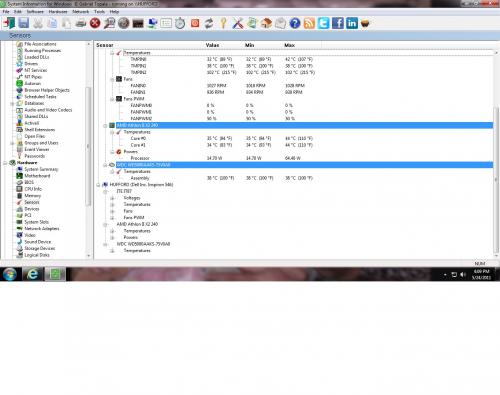This screenshot has height=395, width=500.
Task: Open the Network menu
Action: [81, 12]
